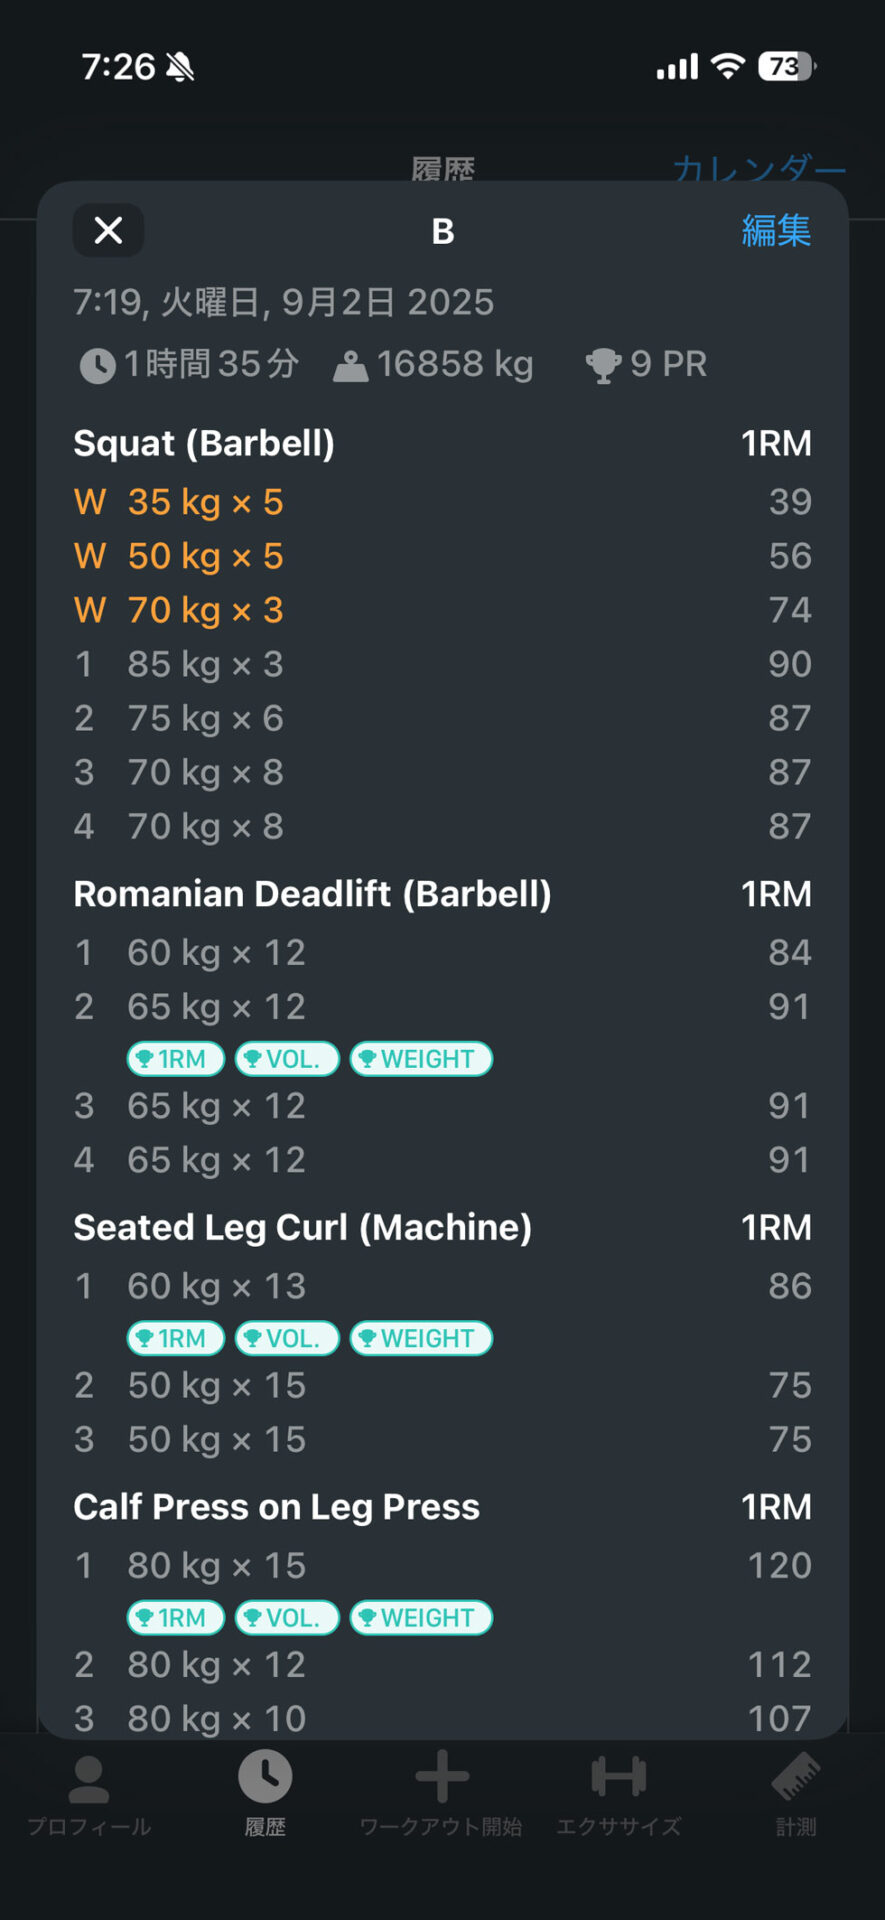Select the warm-up set 70 kg × 3
This screenshot has width=885, height=1920.
click(442, 610)
